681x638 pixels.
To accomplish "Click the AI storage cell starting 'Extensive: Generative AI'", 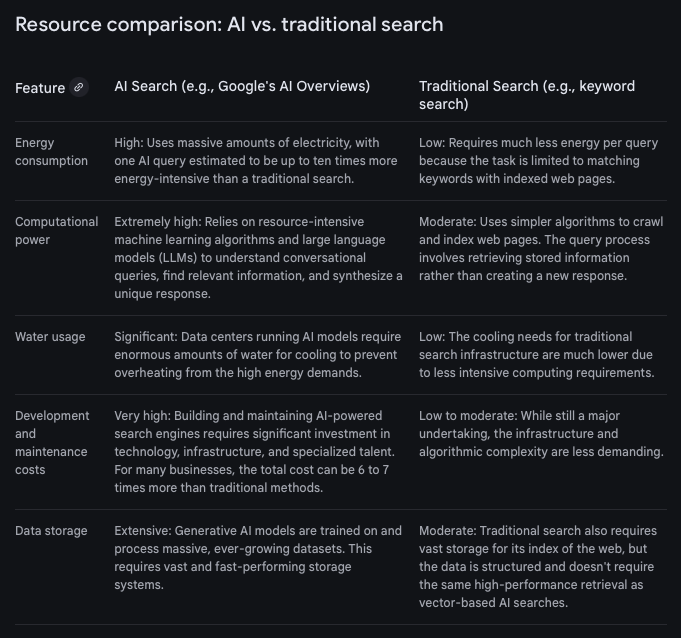I will 258,557.
